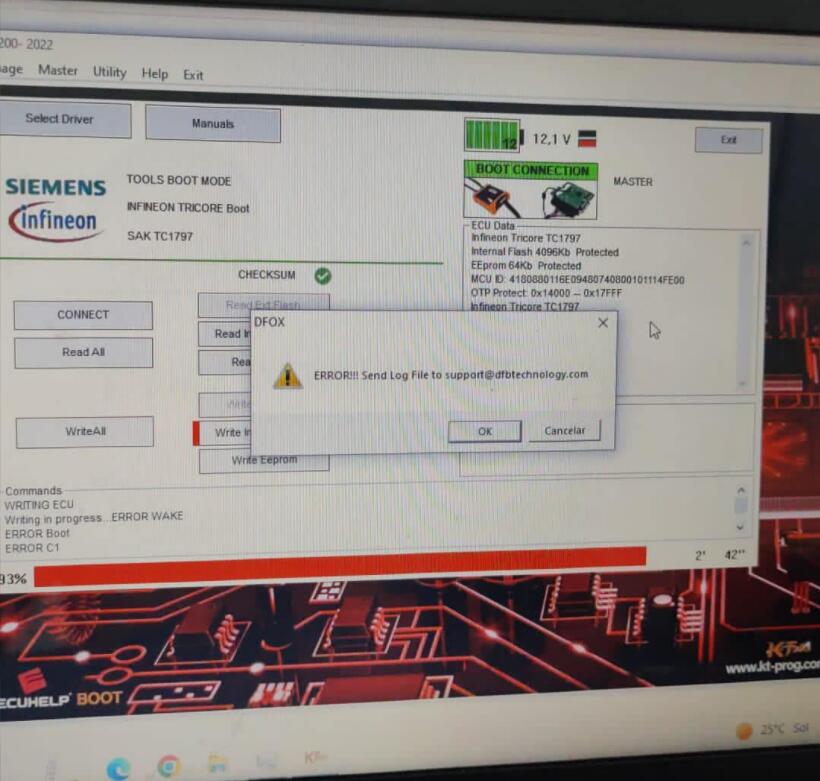Click the MCU ID line in ECU Data
Image resolution: width=820 pixels, height=781 pixels.
click(577, 280)
